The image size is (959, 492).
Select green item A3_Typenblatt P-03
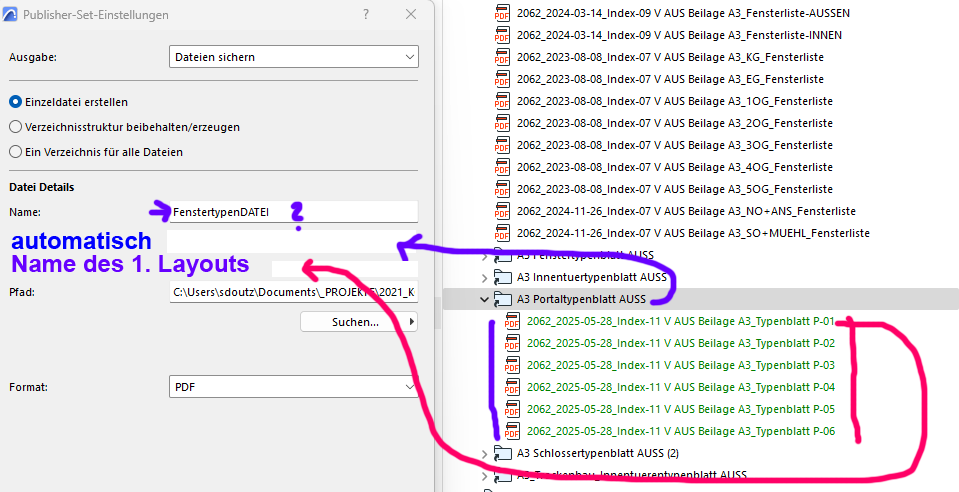681,365
